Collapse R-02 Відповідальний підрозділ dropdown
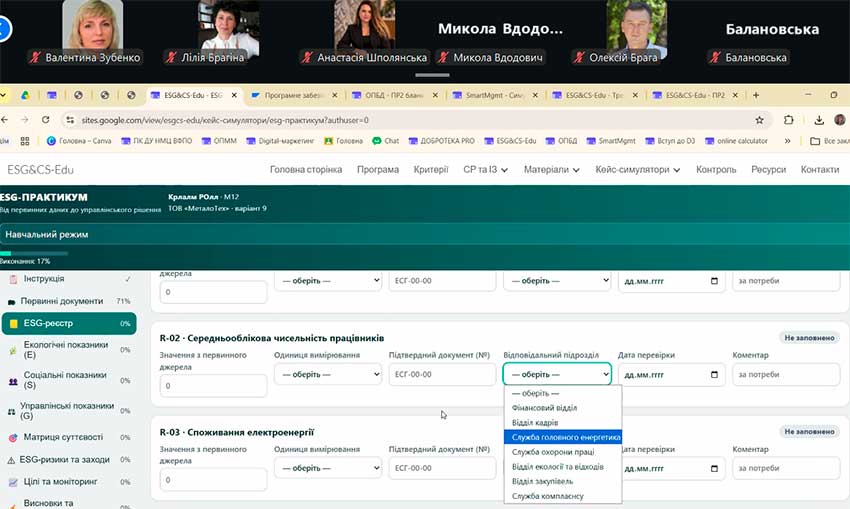The height and width of the screenshot is (509, 850). point(557,375)
